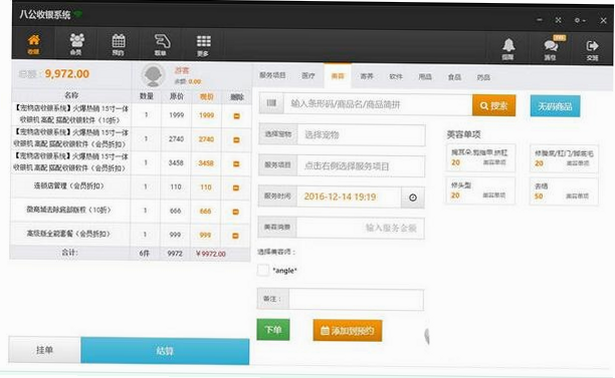Focus the 输入服务金额 amount field
This screenshot has height=378, width=615.
[x=360, y=228]
